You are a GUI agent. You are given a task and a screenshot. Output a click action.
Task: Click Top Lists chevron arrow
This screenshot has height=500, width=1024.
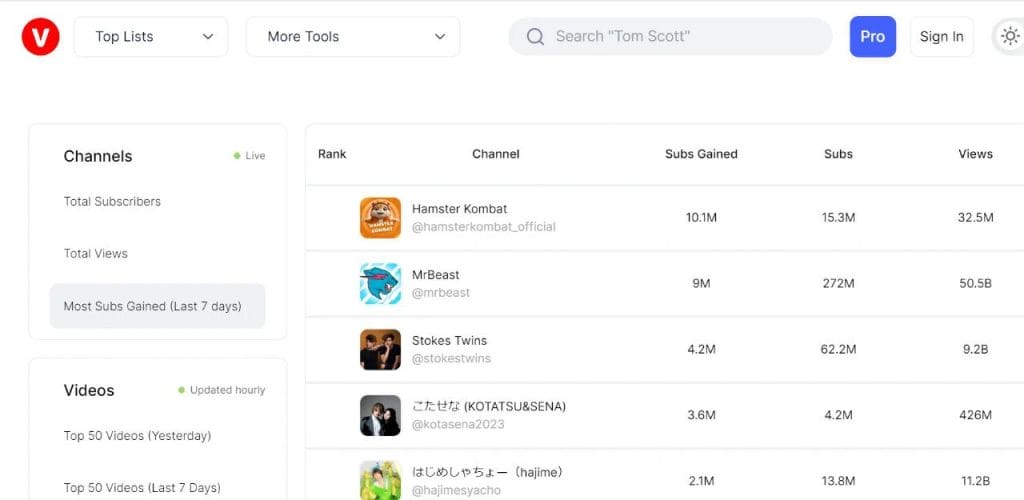click(208, 37)
